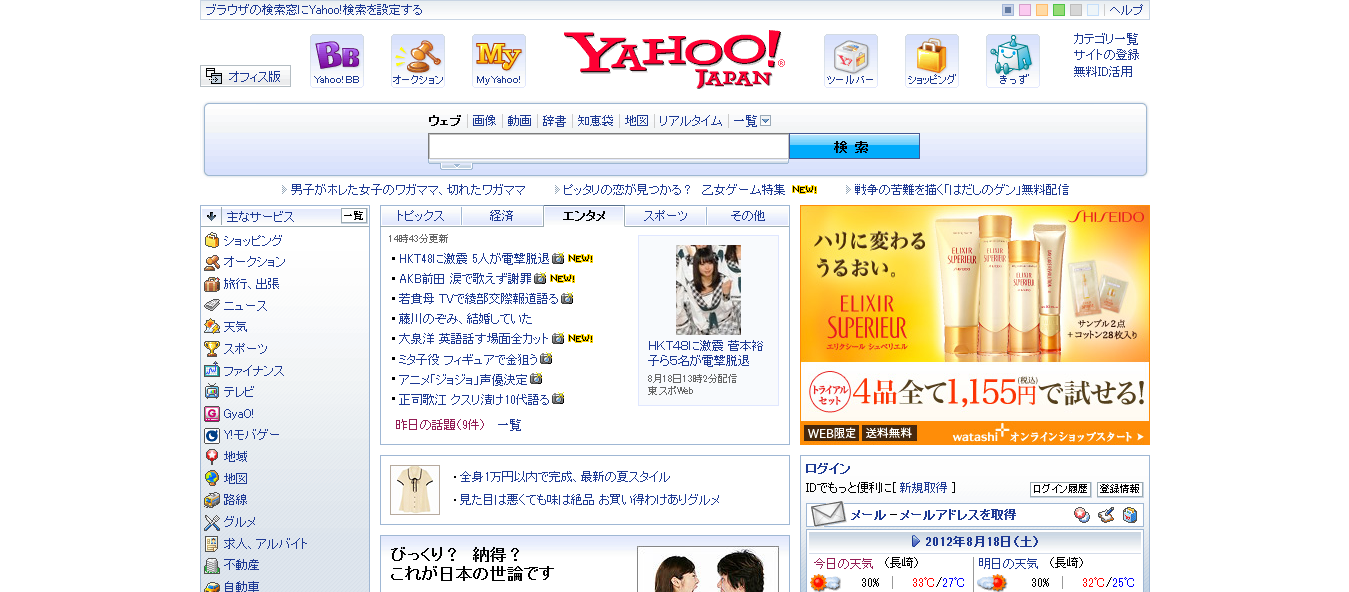This screenshot has width=1349, height=592.
Task: Click the ファイナンス chart sidebar icon
Action: point(212,370)
